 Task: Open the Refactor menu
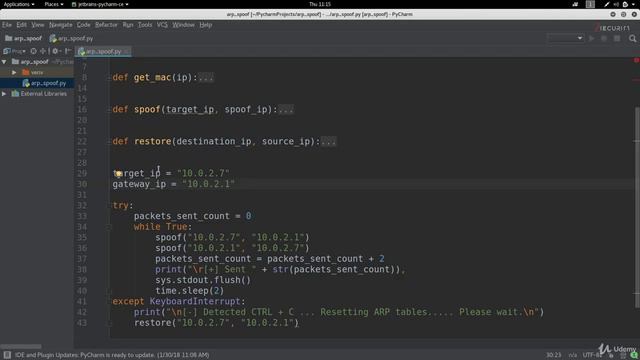(x=106, y=25)
